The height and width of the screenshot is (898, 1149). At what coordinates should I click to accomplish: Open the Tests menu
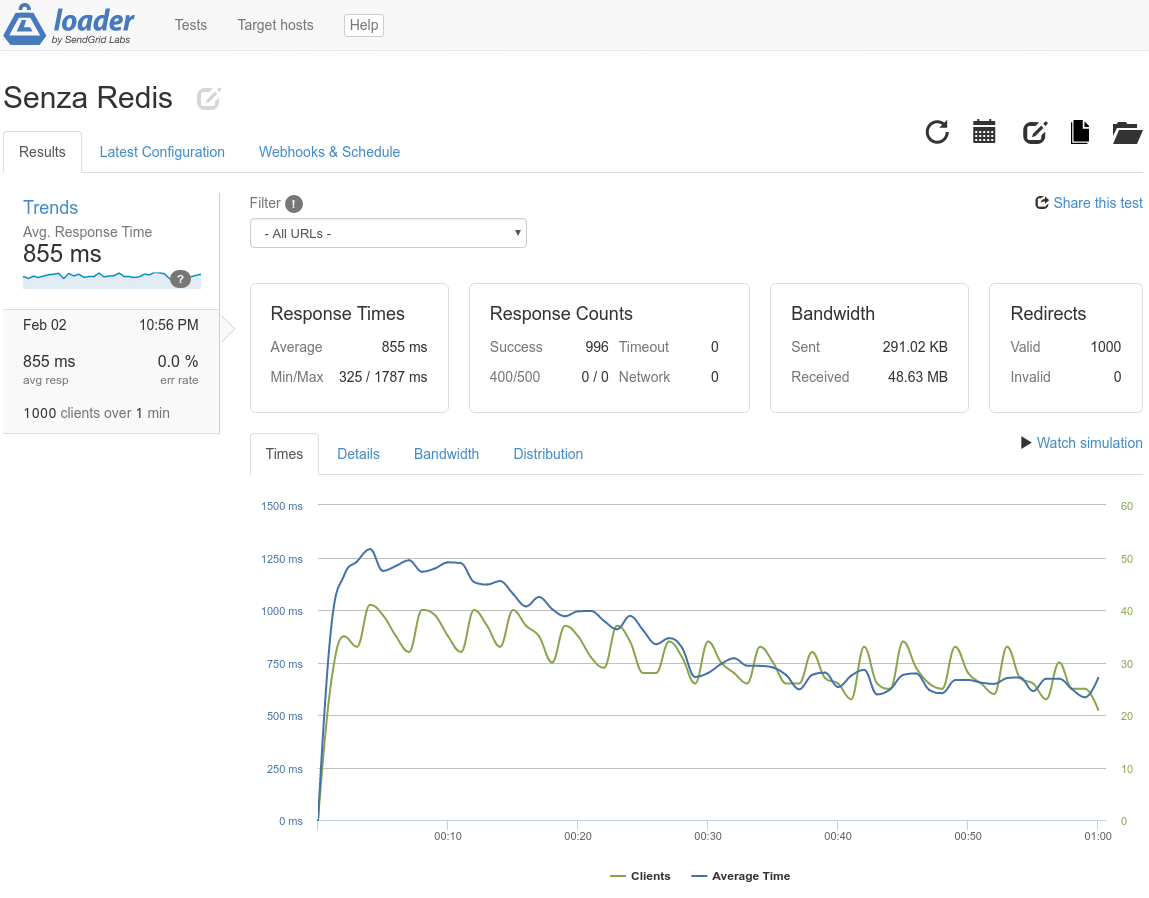pyautogui.click(x=190, y=25)
